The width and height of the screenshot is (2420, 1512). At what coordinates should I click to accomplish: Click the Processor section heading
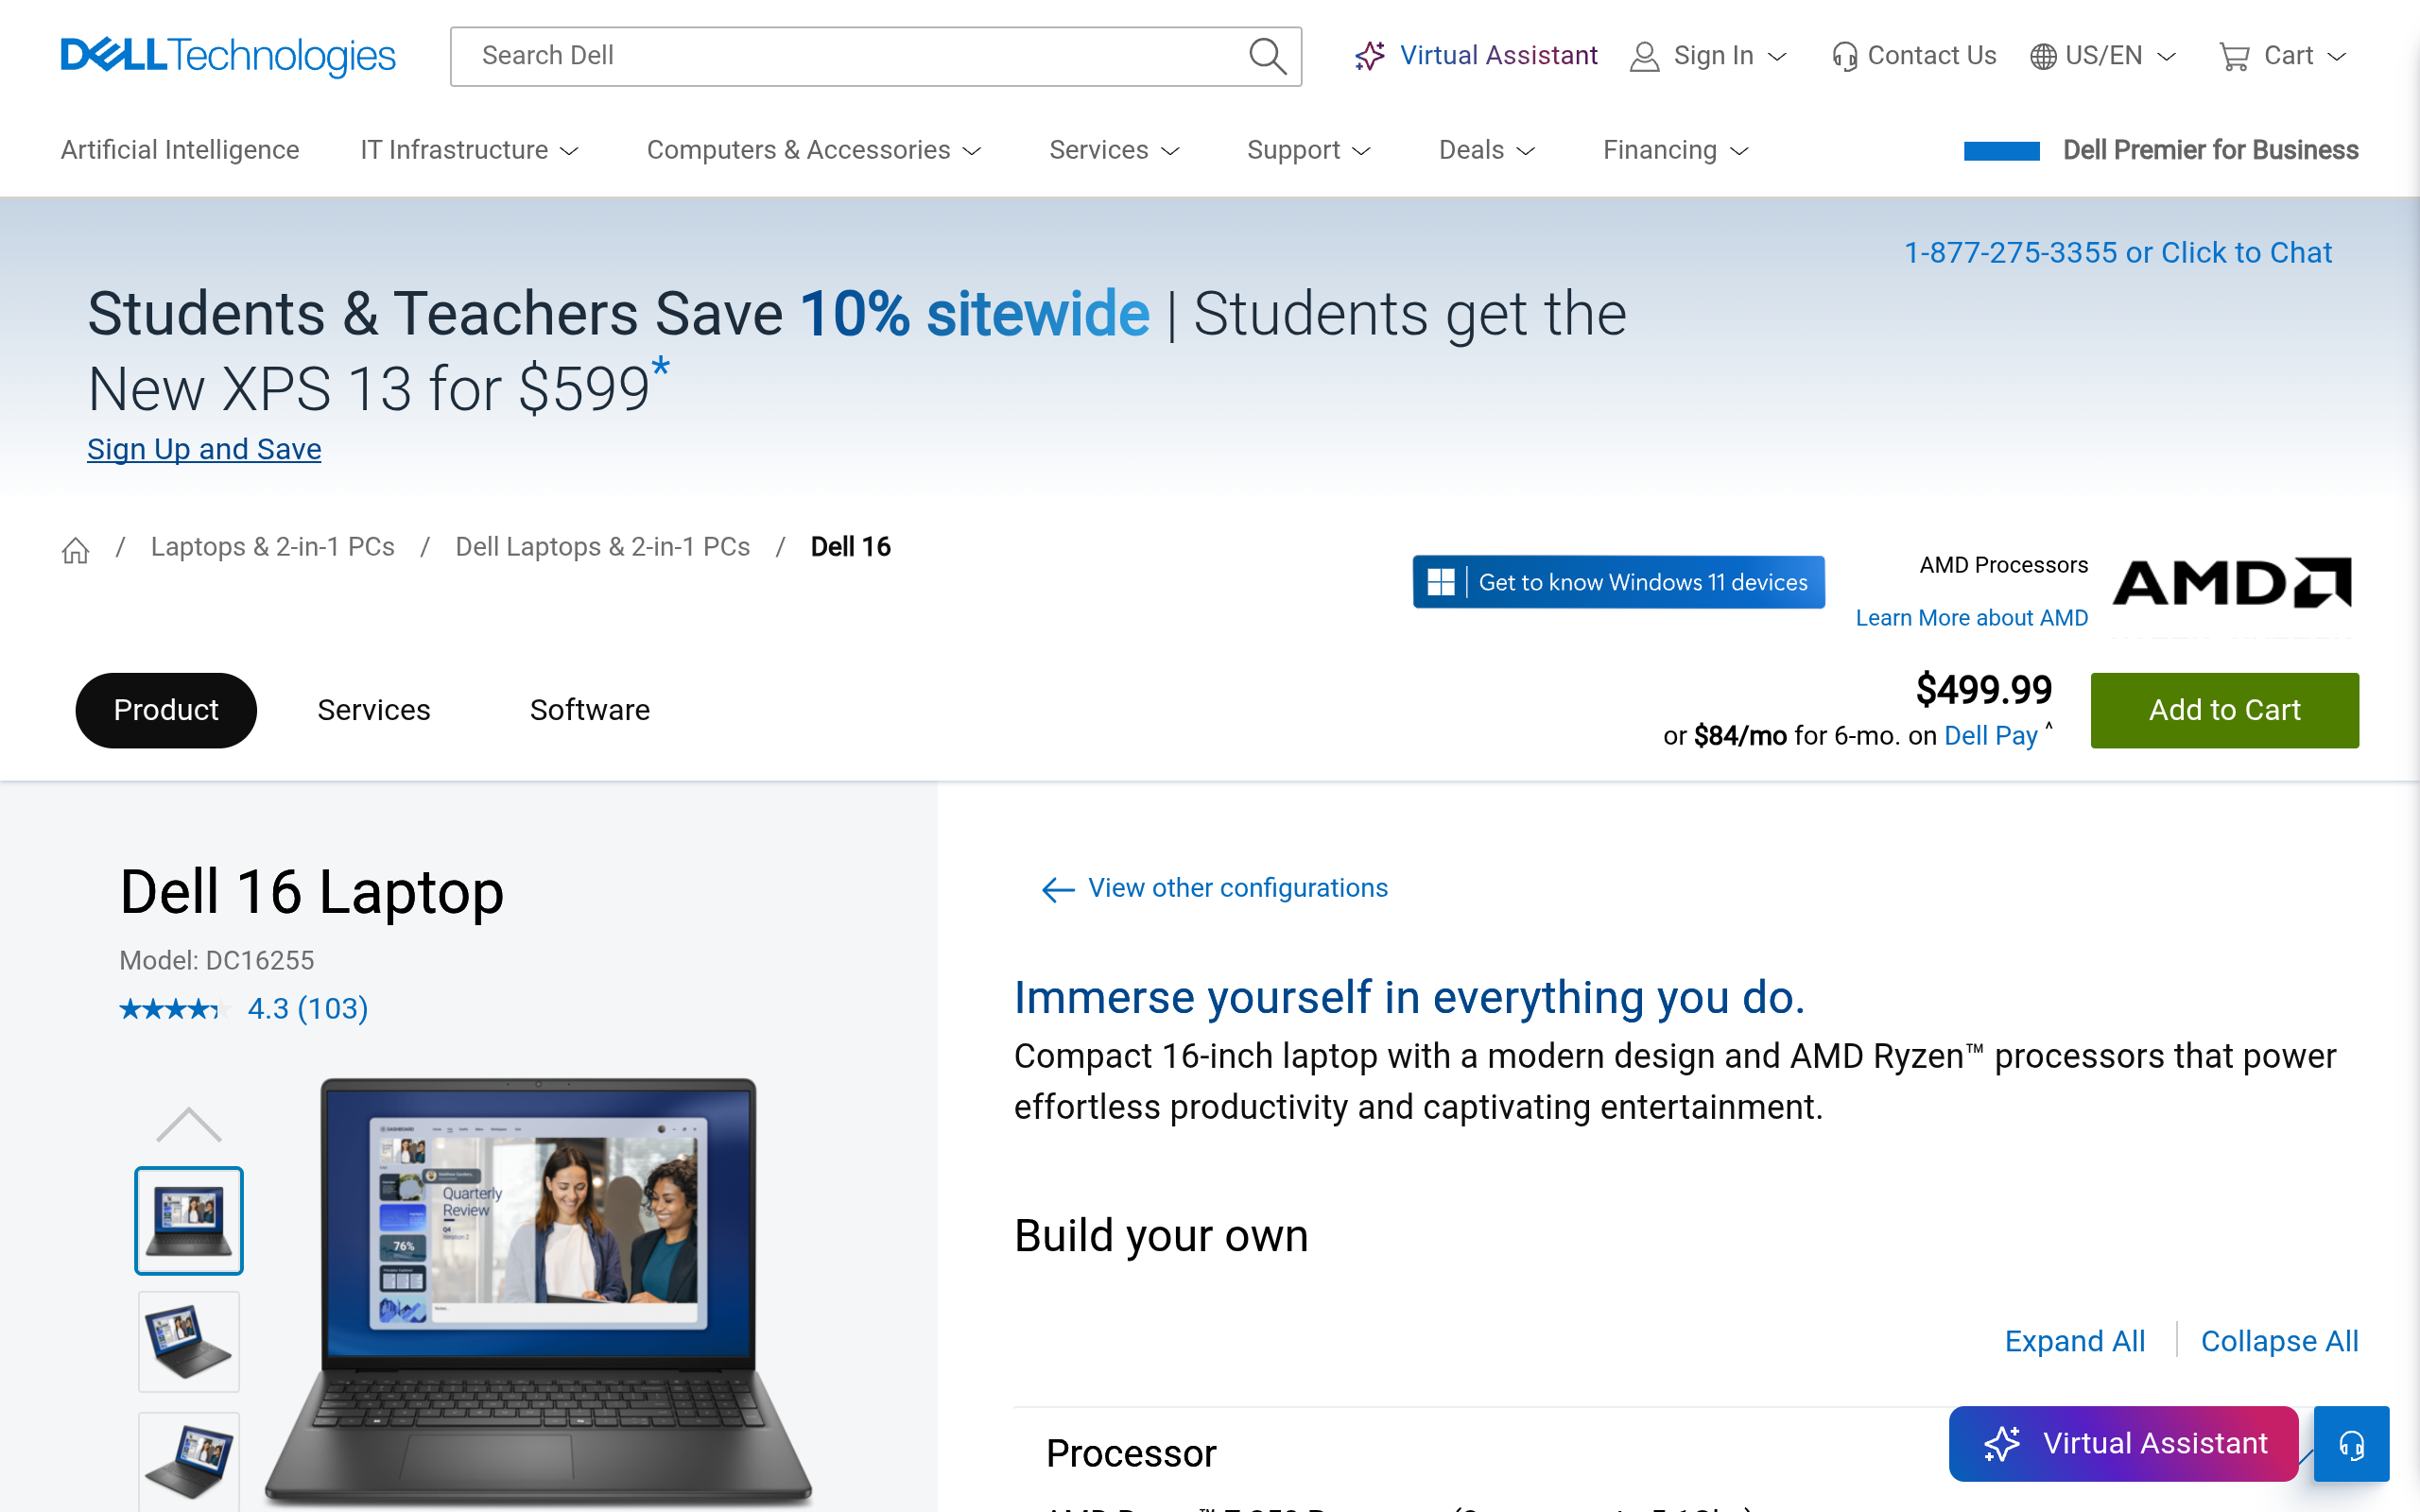pyautogui.click(x=1131, y=1454)
